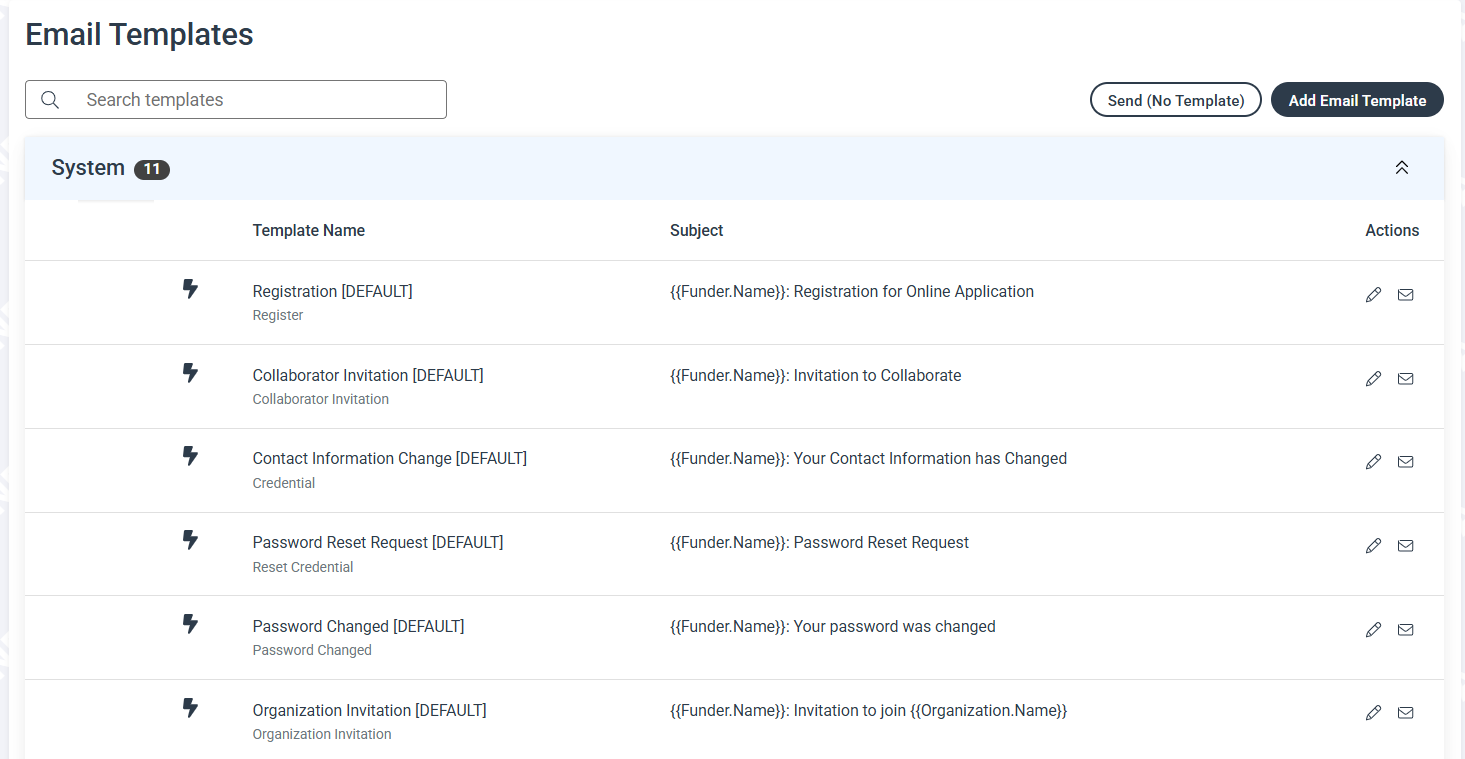Click lightning bolt beside Password Changed [DEFAULT]

tap(190, 624)
